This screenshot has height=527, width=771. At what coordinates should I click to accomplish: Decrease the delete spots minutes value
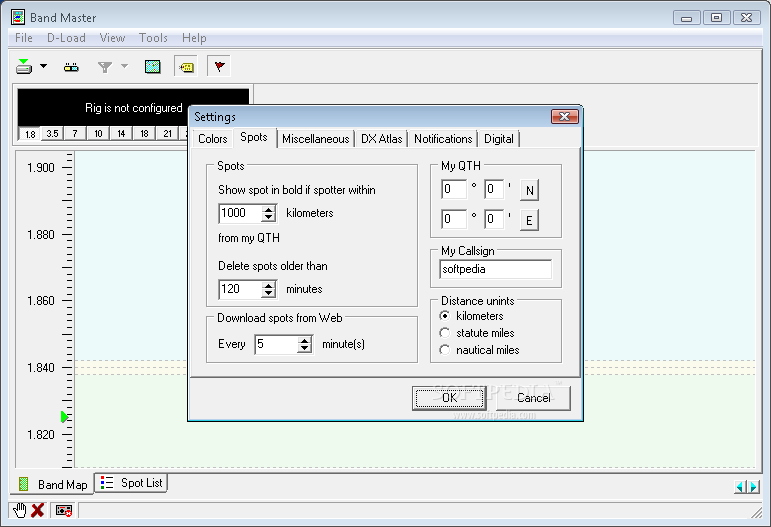tap(268, 293)
